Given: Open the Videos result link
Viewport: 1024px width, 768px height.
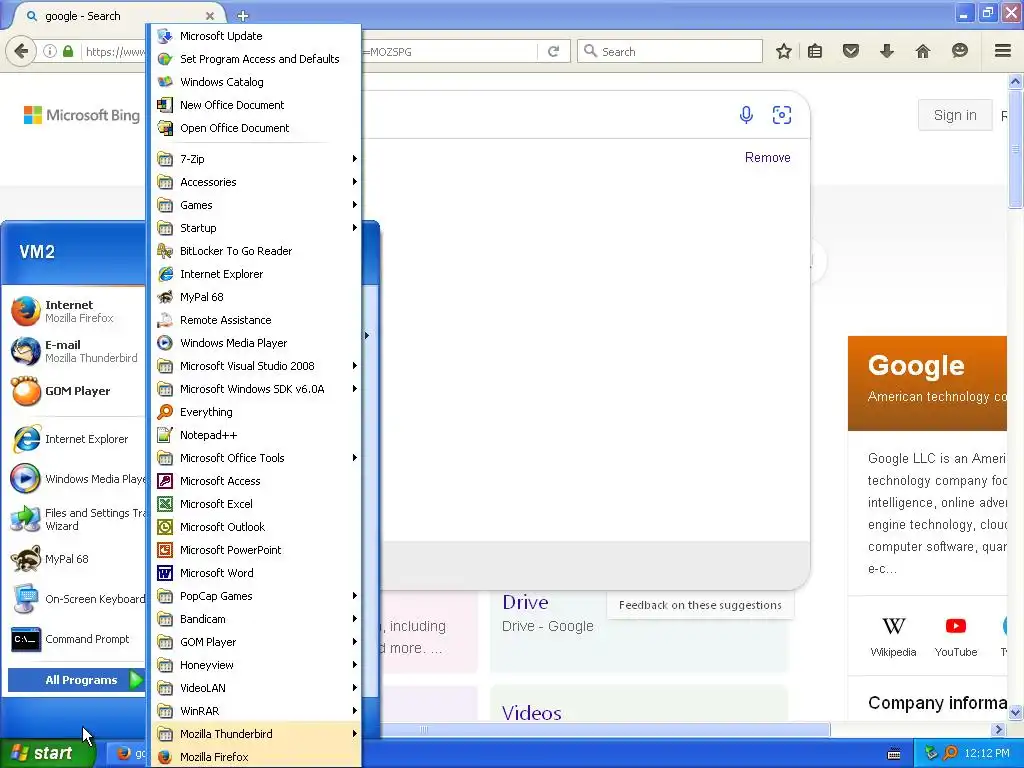Looking at the screenshot, I should (531, 712).
